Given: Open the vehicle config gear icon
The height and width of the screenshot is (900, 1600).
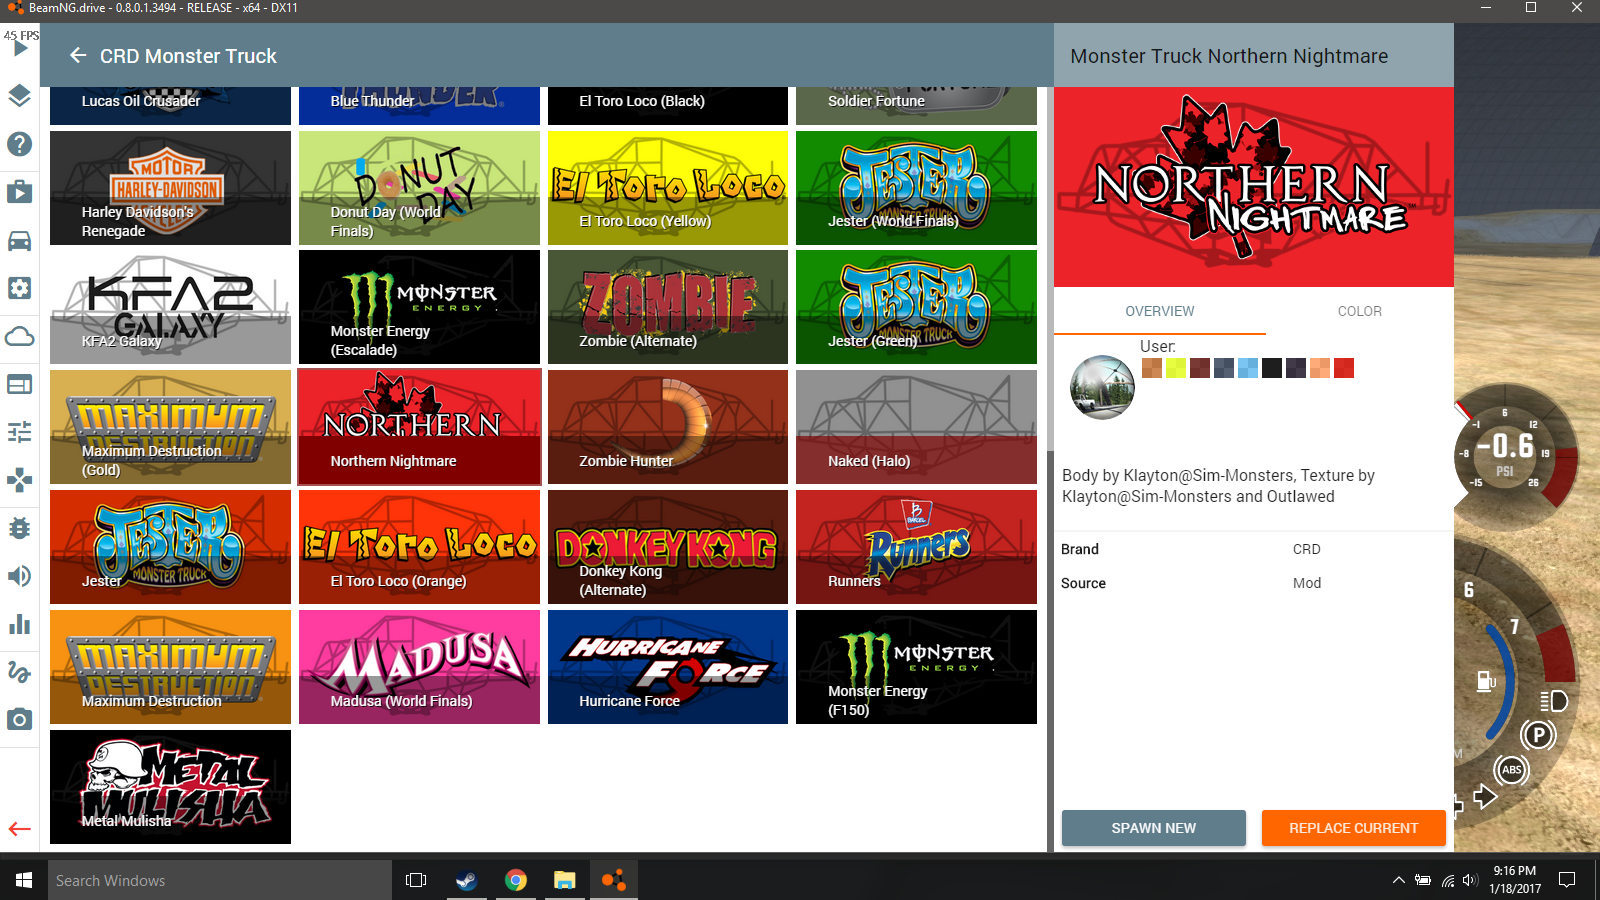Looking at the screenshot, I should (x=20, y=288).
